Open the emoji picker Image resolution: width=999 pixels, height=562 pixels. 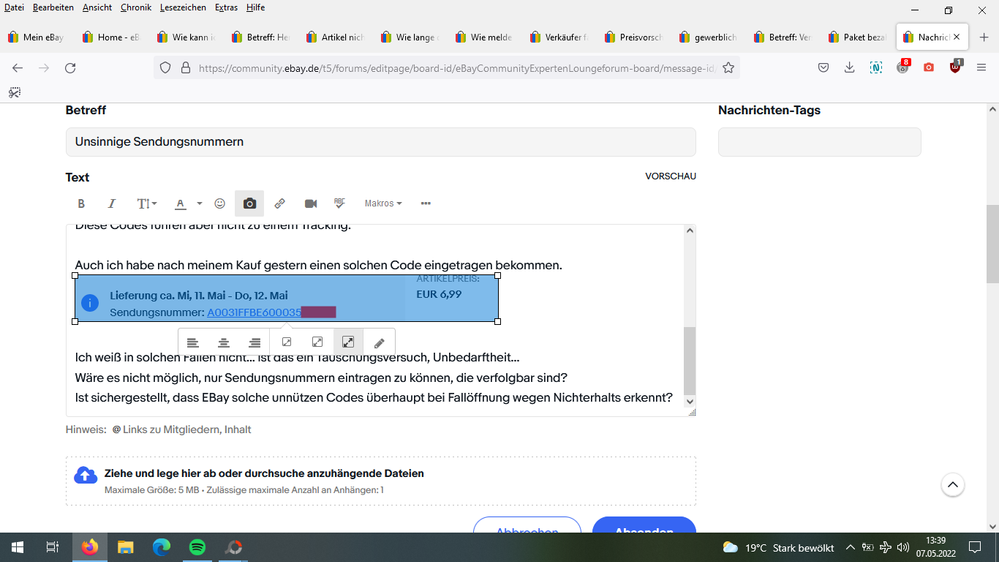(220, 204)
